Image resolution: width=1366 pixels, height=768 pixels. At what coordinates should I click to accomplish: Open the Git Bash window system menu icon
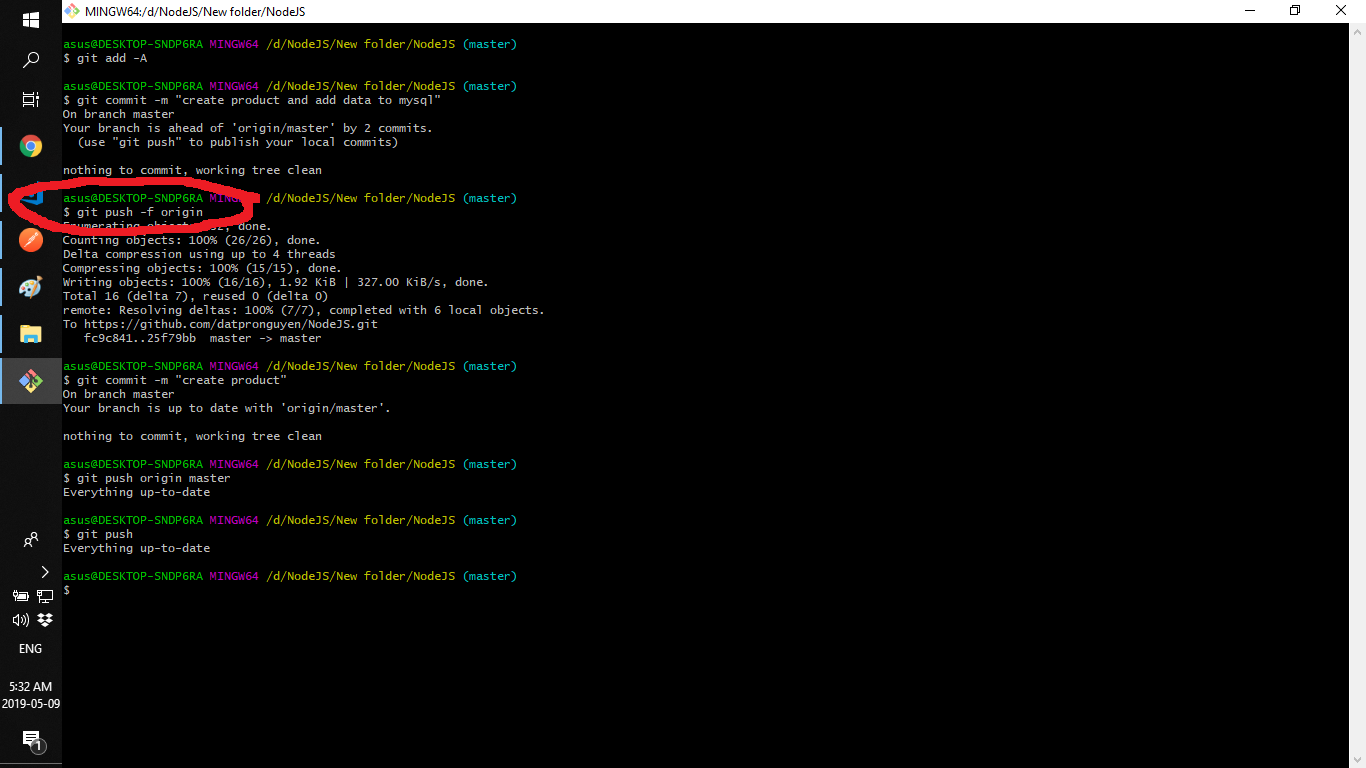click(72, 11)
